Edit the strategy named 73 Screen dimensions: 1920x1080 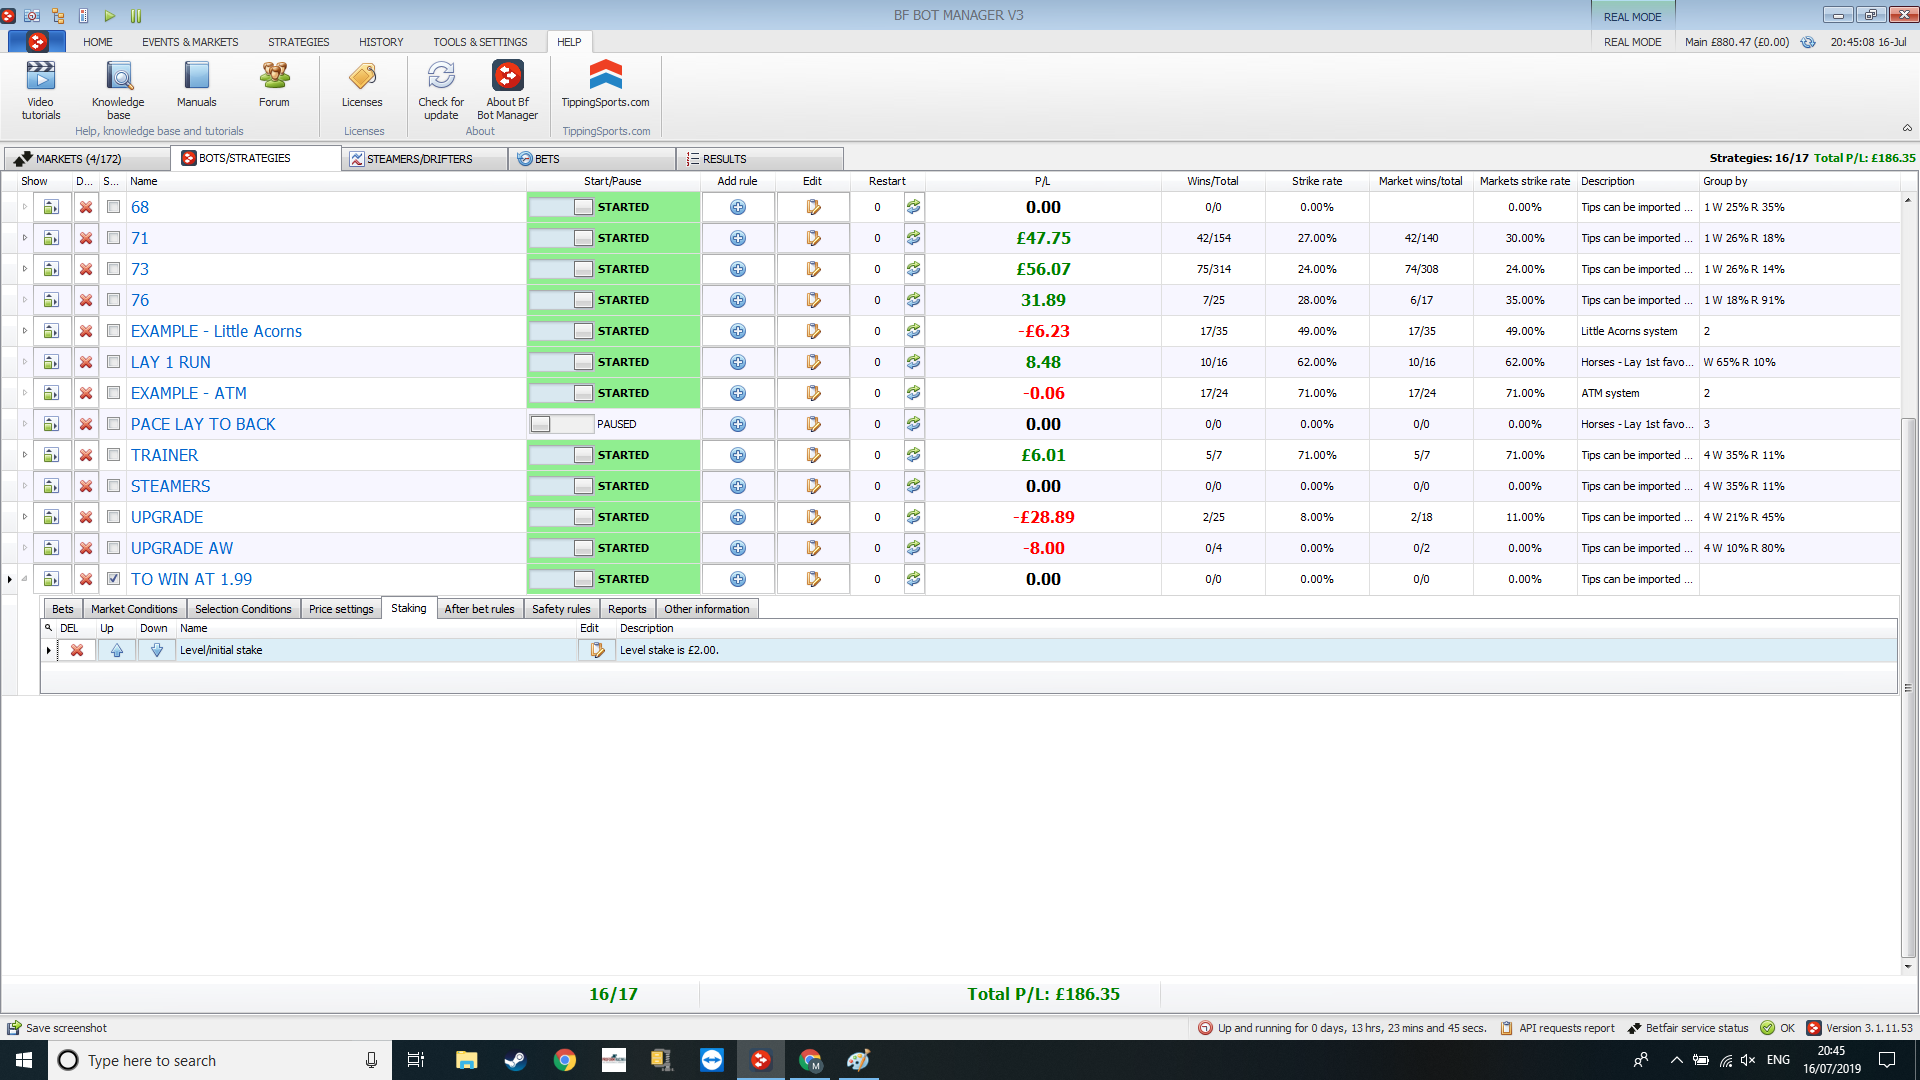[x=813, y=269]
